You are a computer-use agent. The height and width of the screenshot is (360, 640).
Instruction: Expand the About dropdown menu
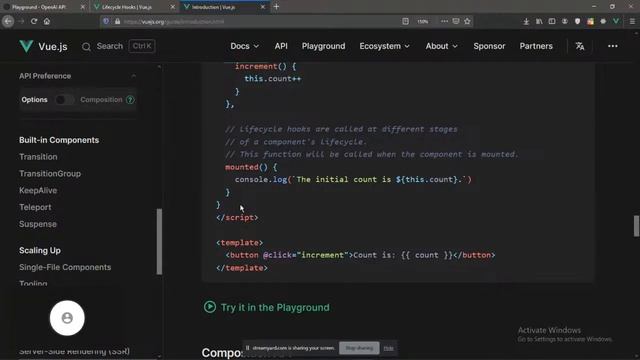click(441, 46)
